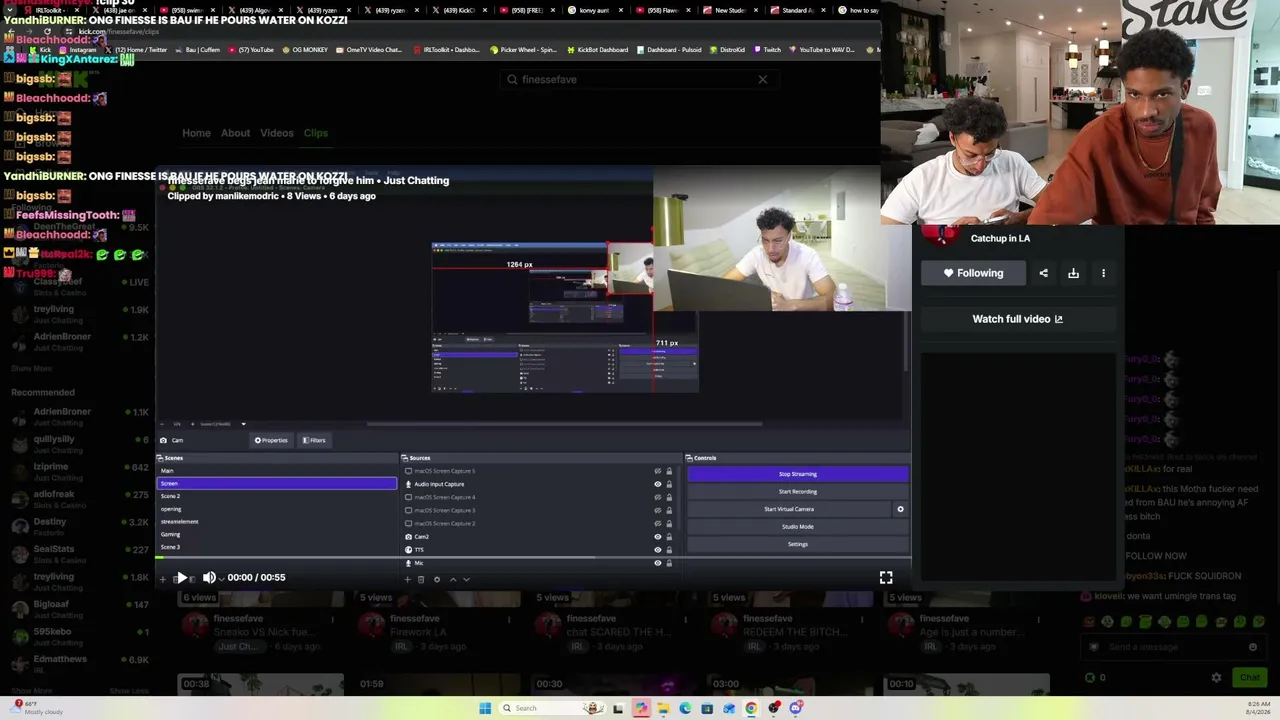Open the About channel tab
Screen dimensions: 1280x720
[235, 133]
